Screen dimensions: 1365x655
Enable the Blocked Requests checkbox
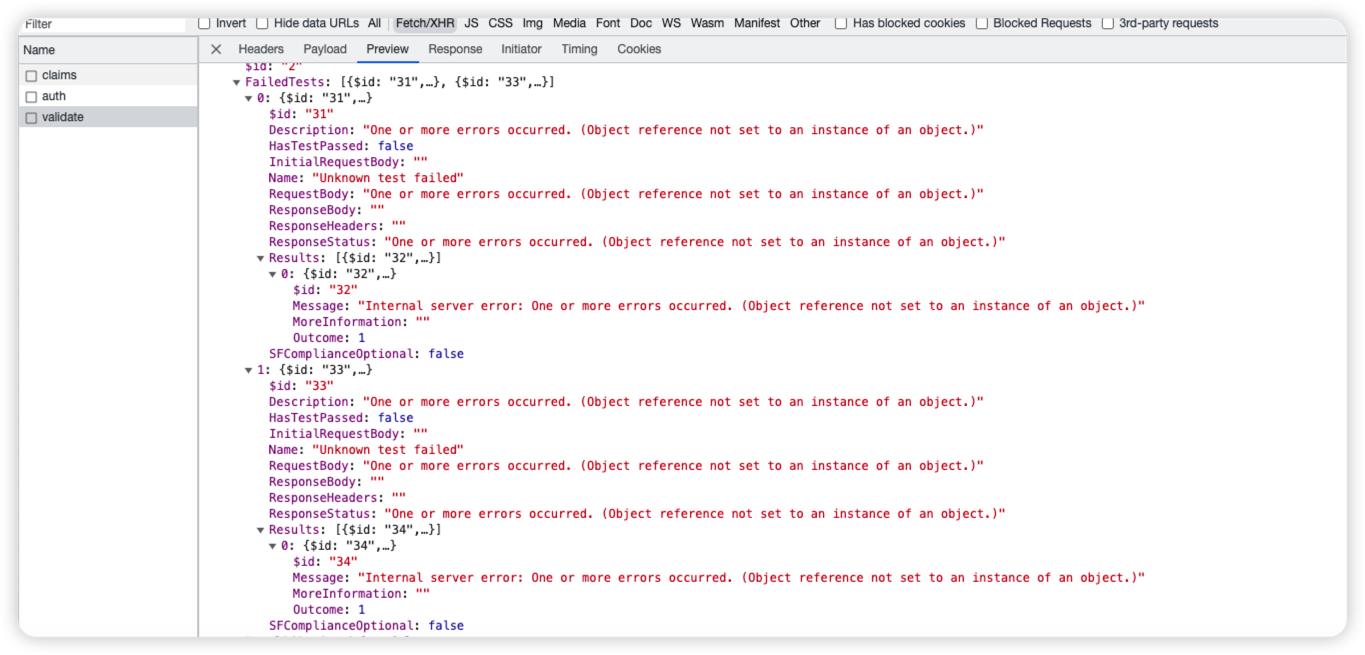point(983,23)
